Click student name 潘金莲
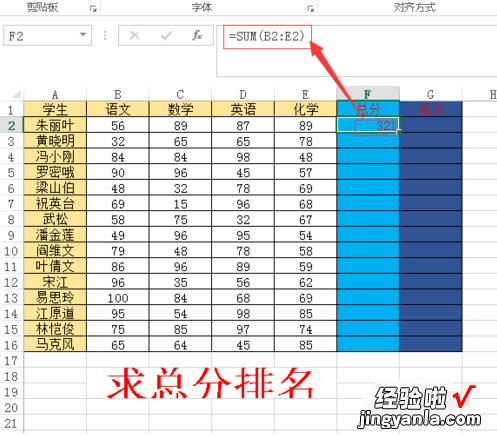This screenshot has width=497, height=436. click(55, 235)
